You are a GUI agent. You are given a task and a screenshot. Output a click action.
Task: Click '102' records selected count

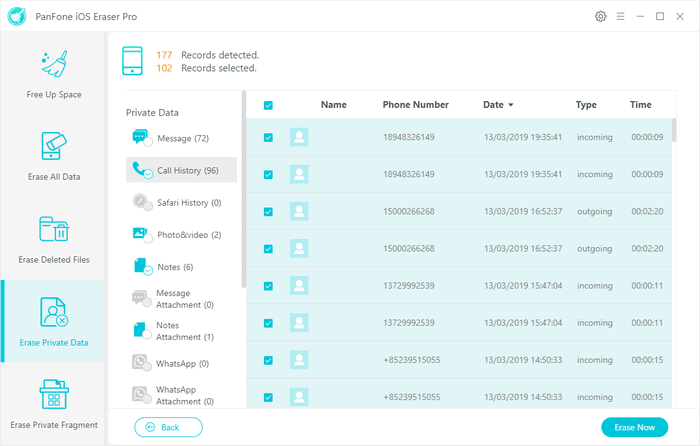click(164, 68)
